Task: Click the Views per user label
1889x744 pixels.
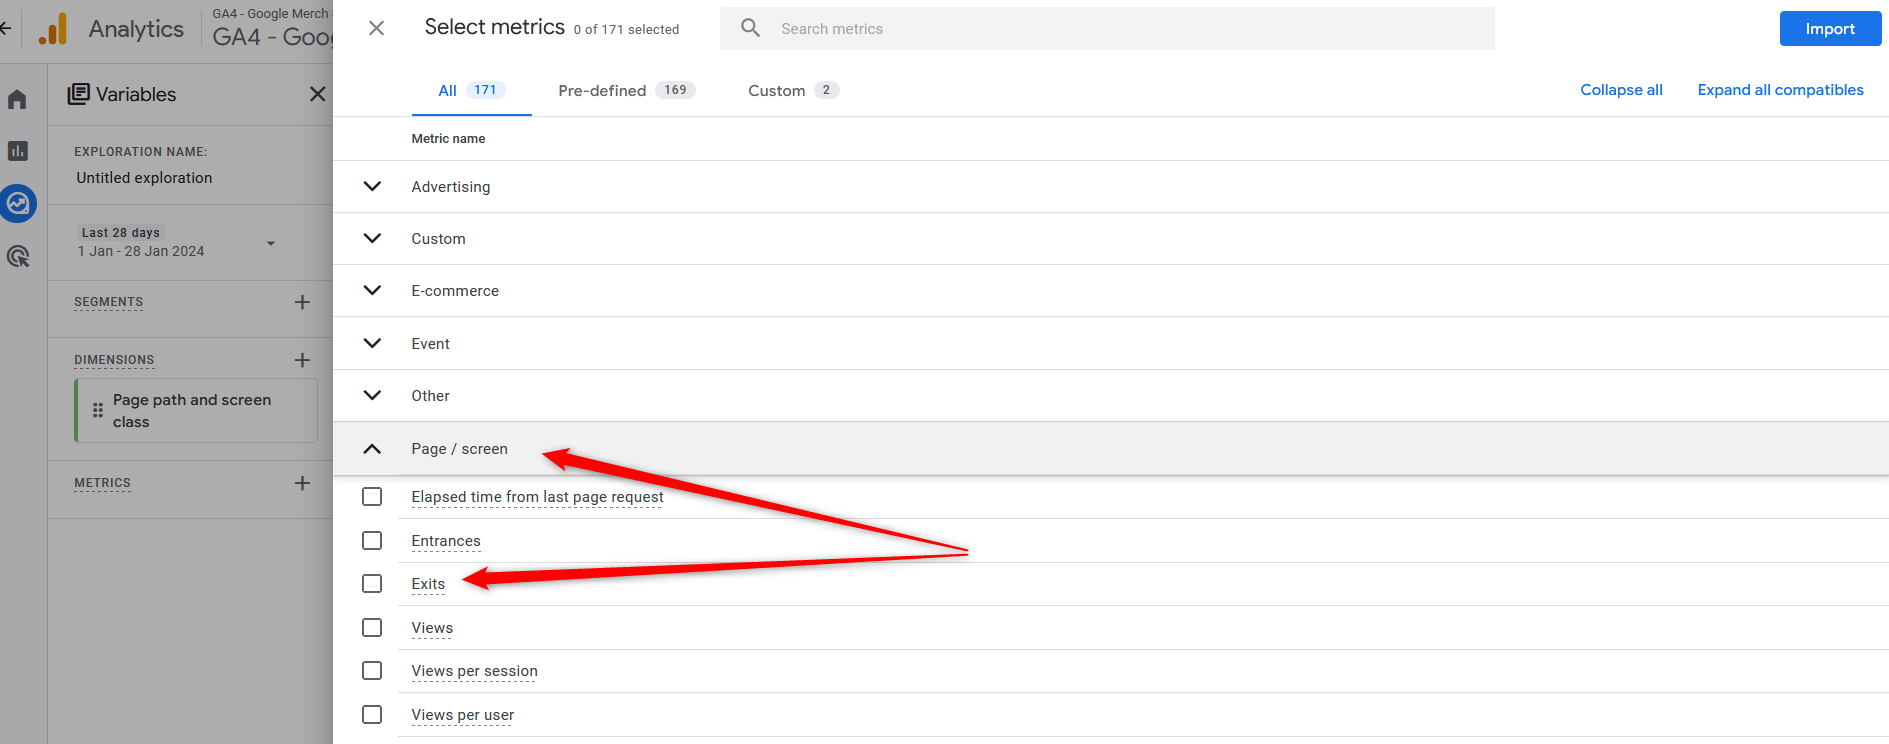Action: pos(462,715)
